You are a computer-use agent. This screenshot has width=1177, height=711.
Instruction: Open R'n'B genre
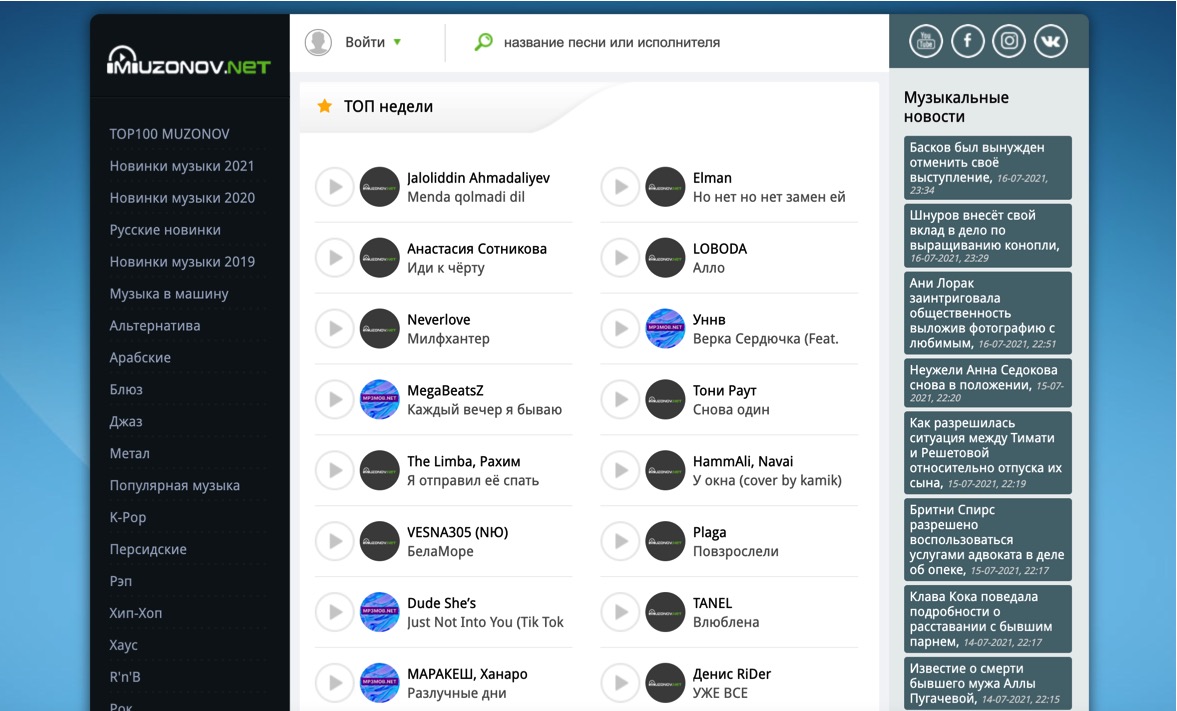(125, 676)
